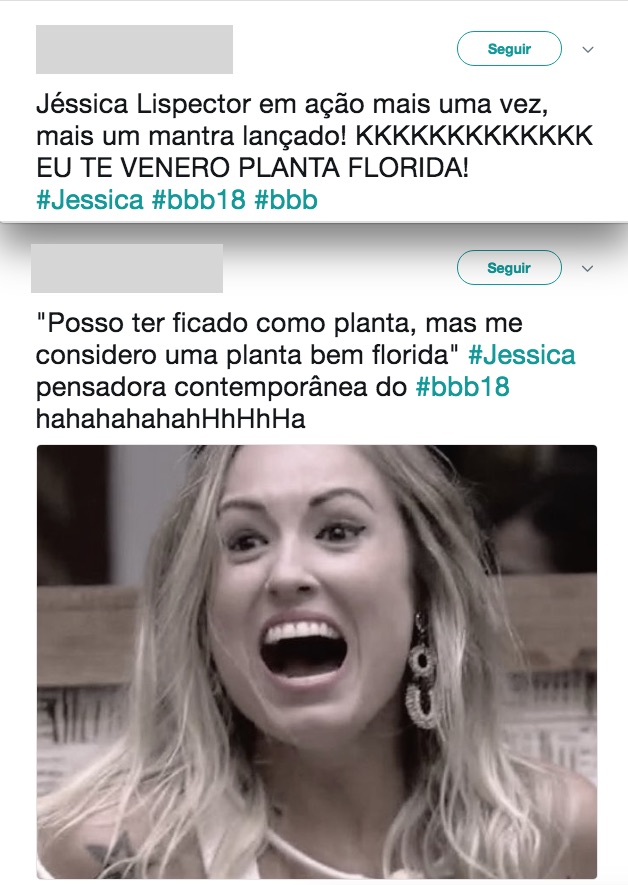The image size is (628, 885).
Task: Click Seguir on the planta bem florida tweet
Action: coord(509,268)
